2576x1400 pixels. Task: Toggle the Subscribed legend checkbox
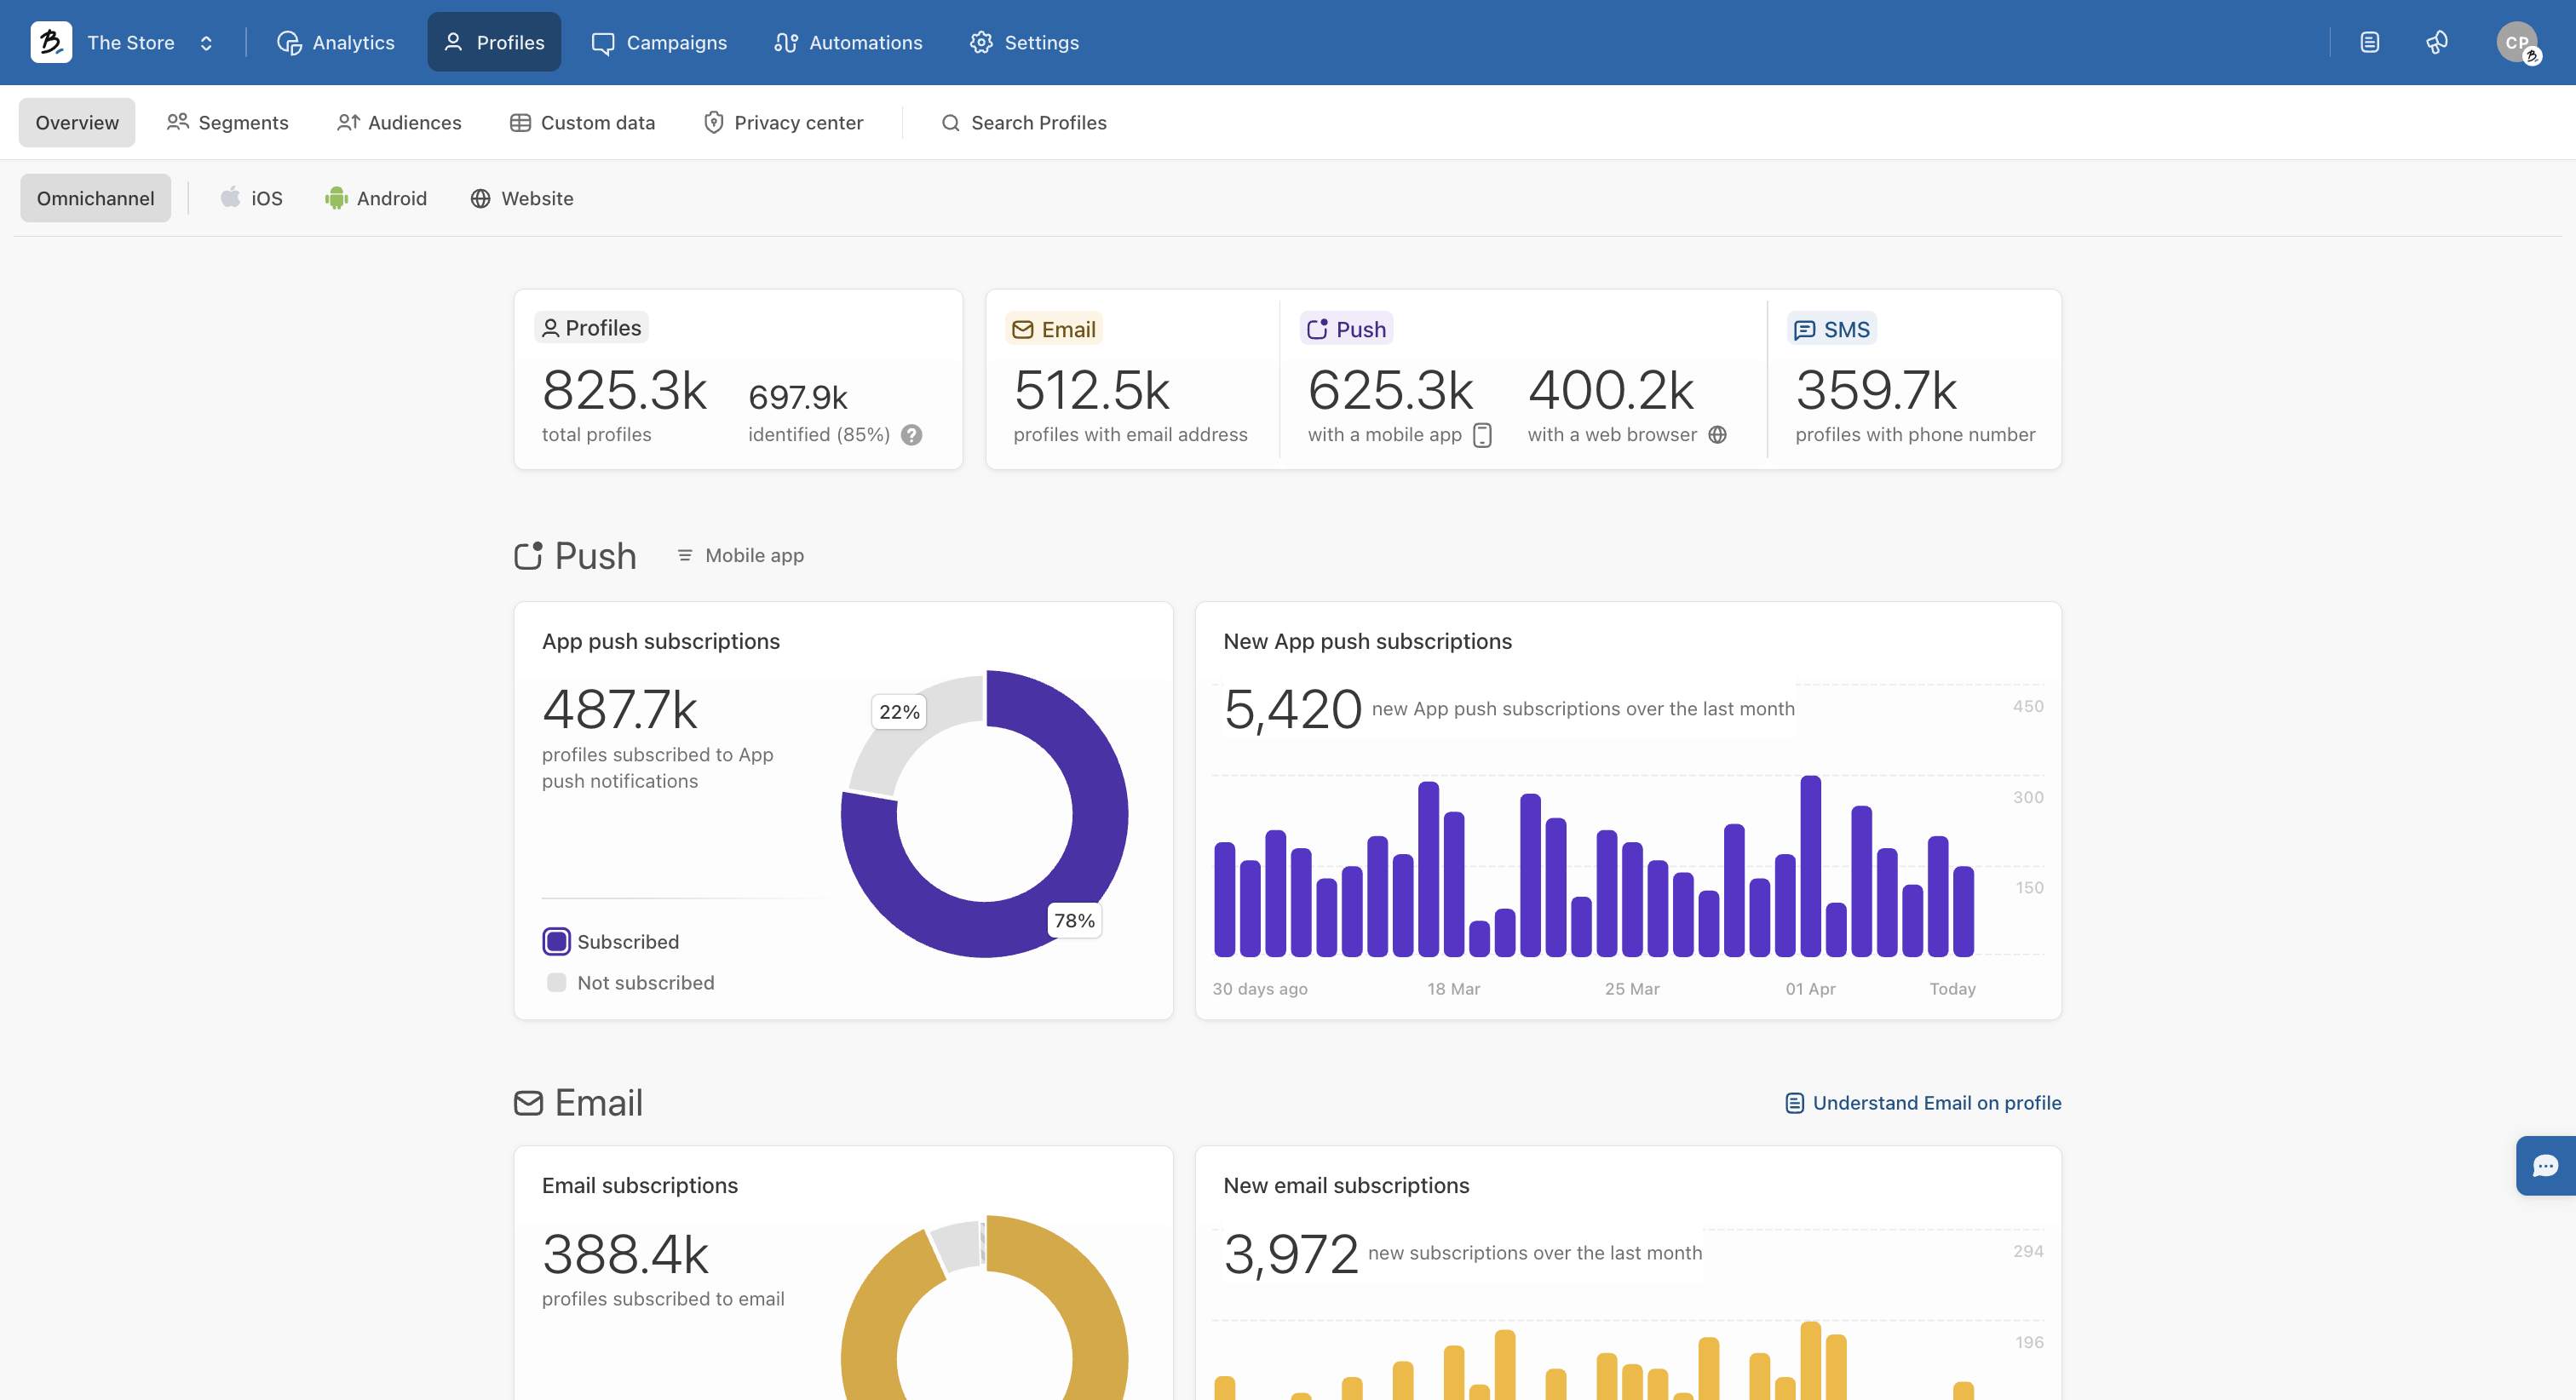[556, 941]
